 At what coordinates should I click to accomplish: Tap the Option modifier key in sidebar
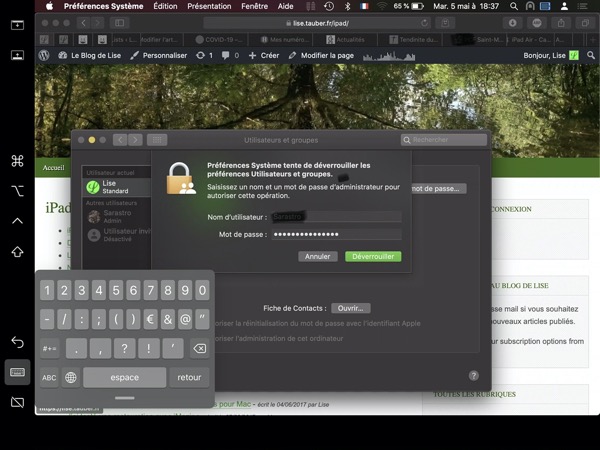point(17,190)
